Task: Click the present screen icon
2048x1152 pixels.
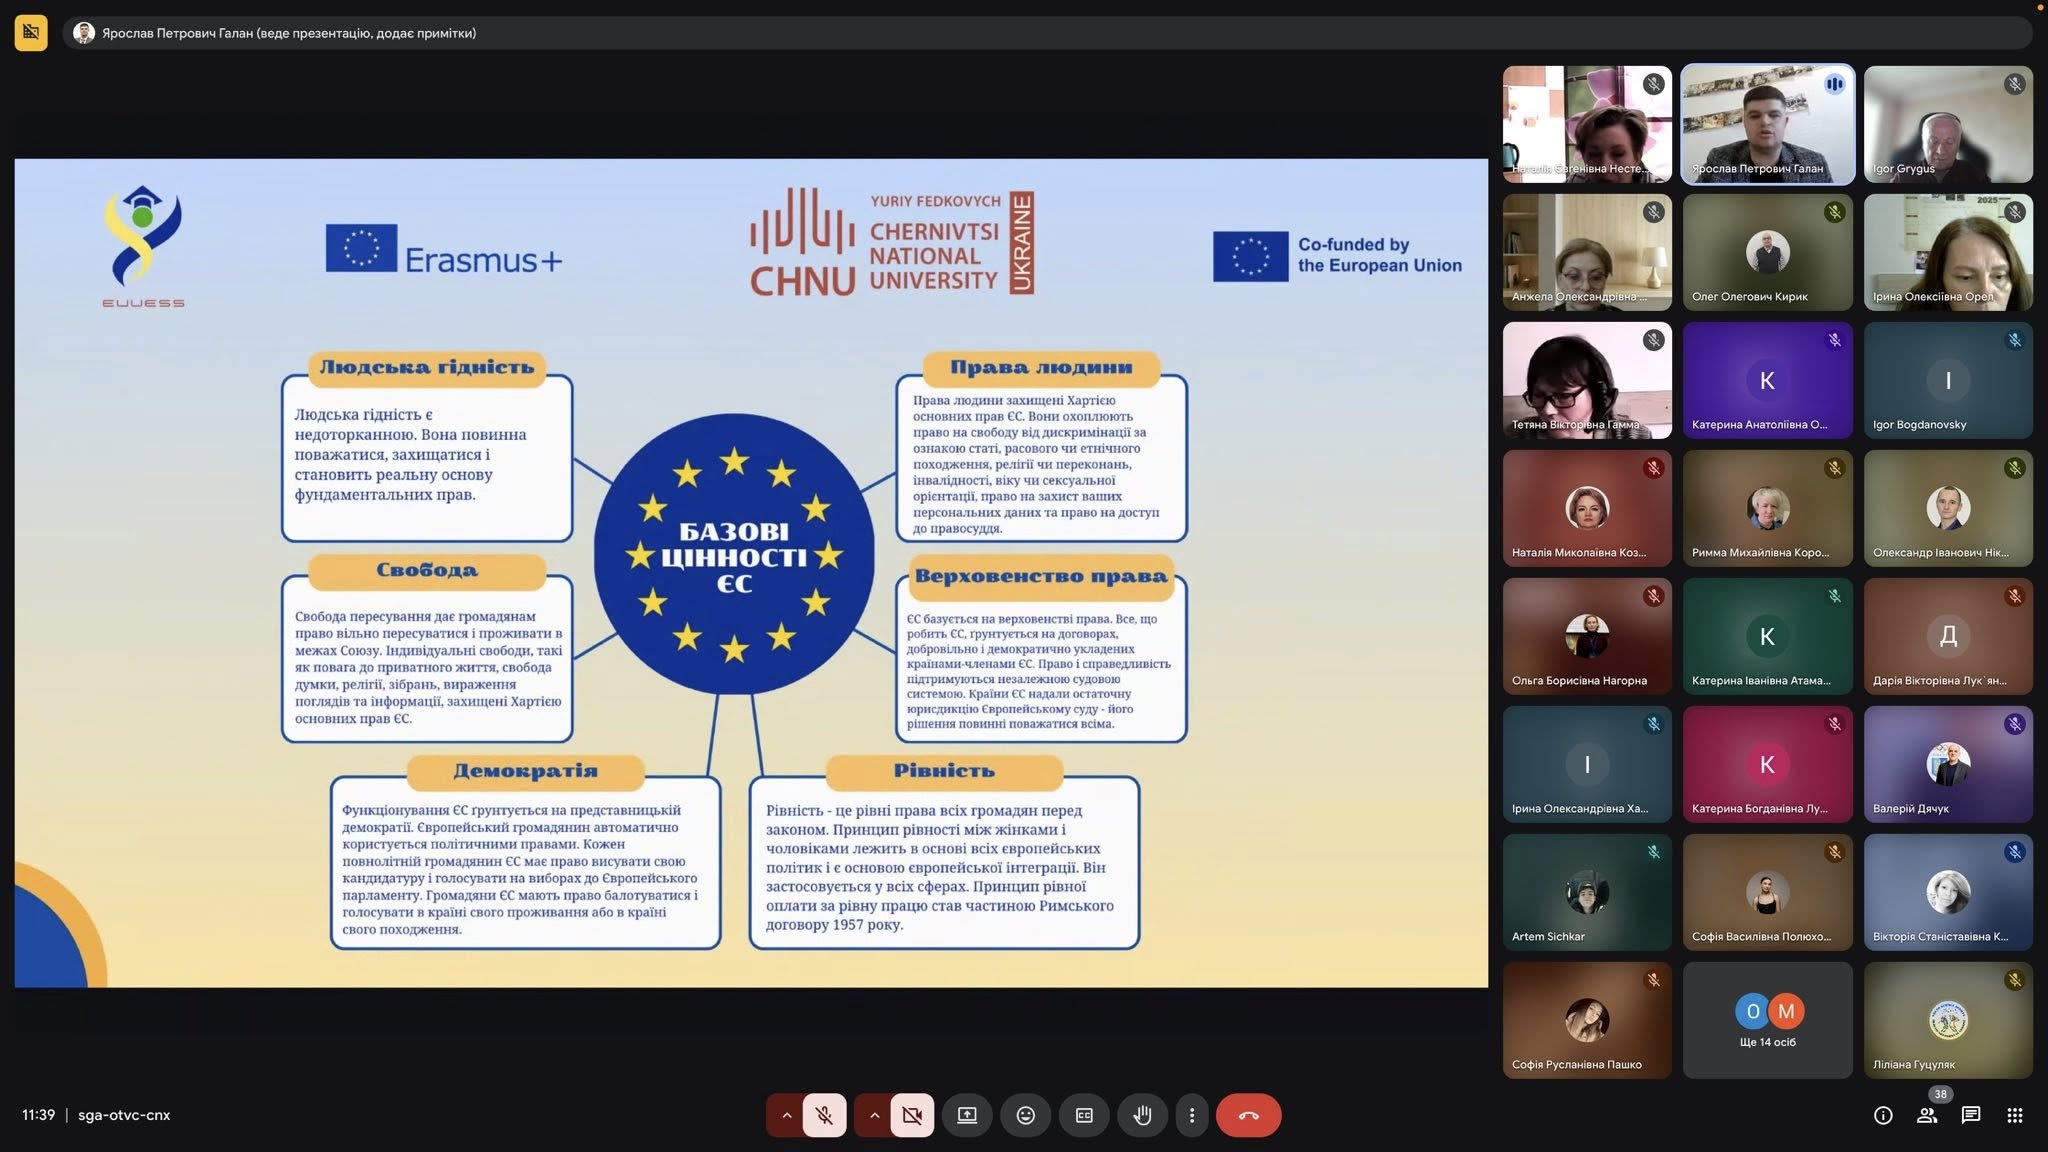Action: (967, 1115)
